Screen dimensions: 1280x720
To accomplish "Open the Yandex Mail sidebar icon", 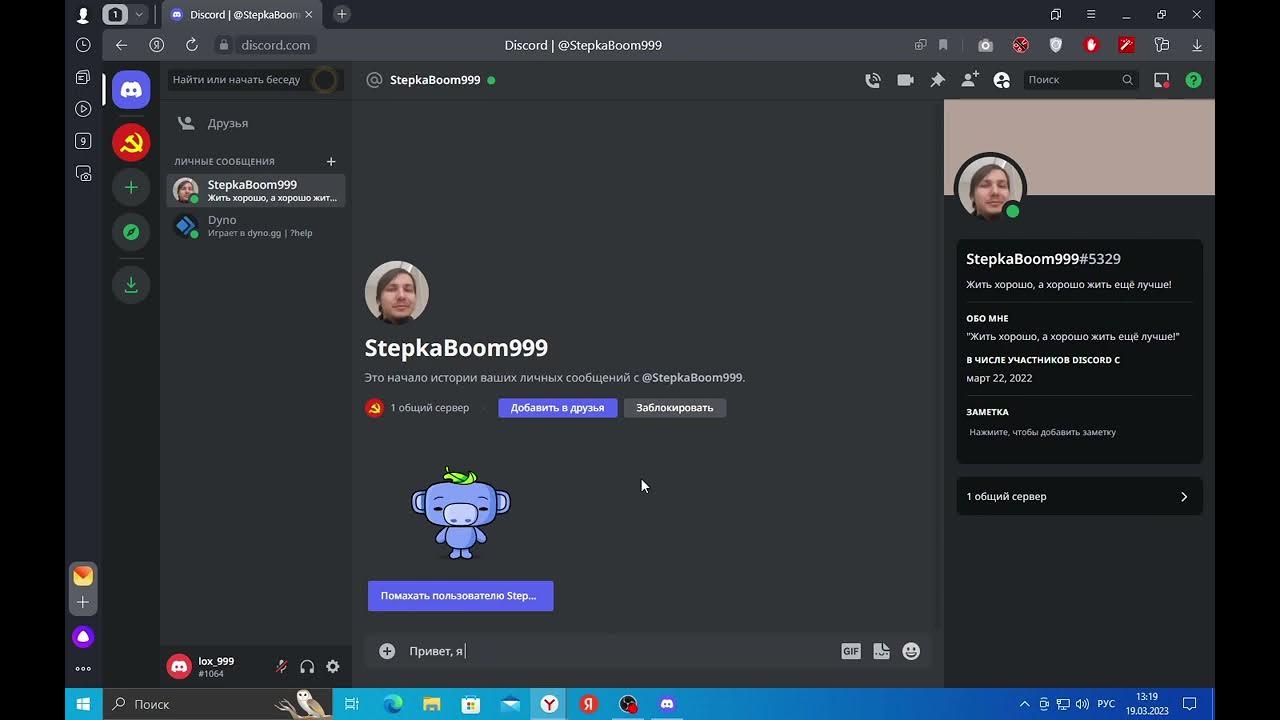I will click(x=83, y=576).
